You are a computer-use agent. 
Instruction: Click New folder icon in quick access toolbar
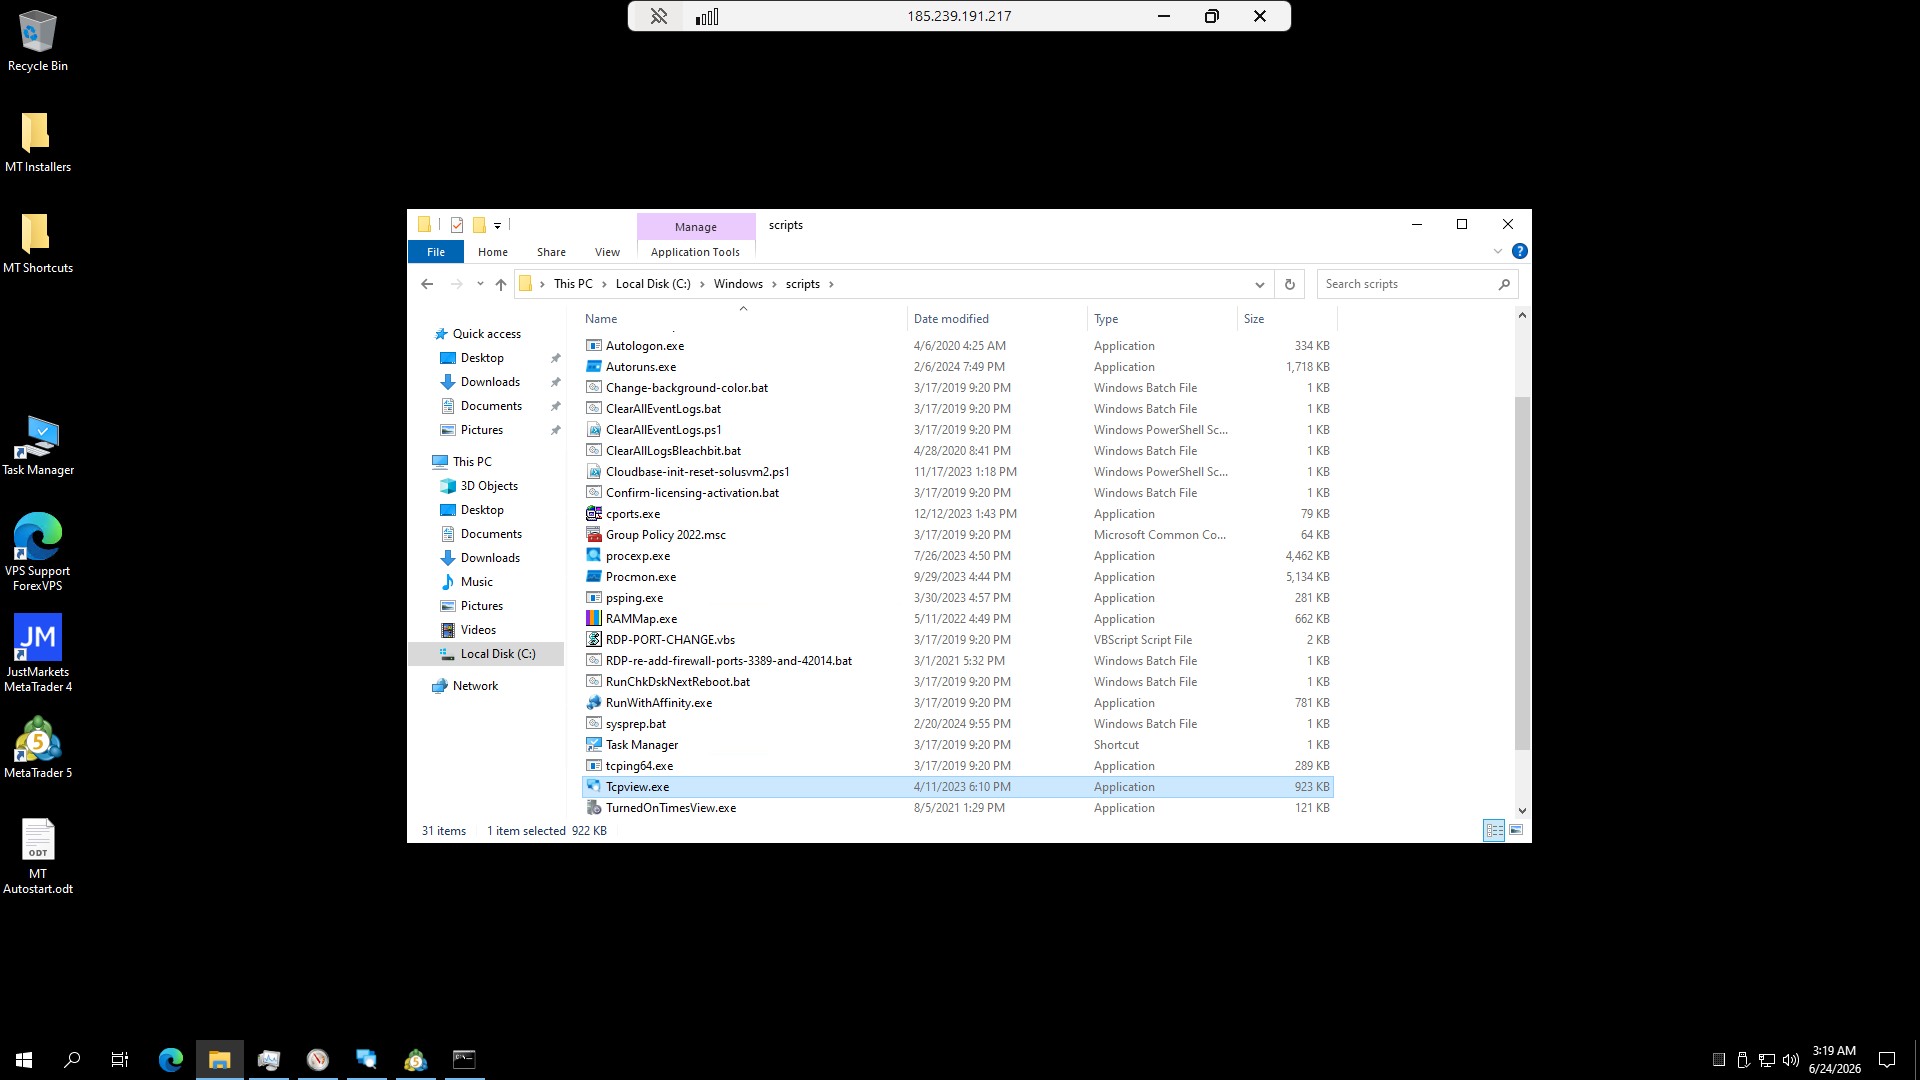pos(479,225)
